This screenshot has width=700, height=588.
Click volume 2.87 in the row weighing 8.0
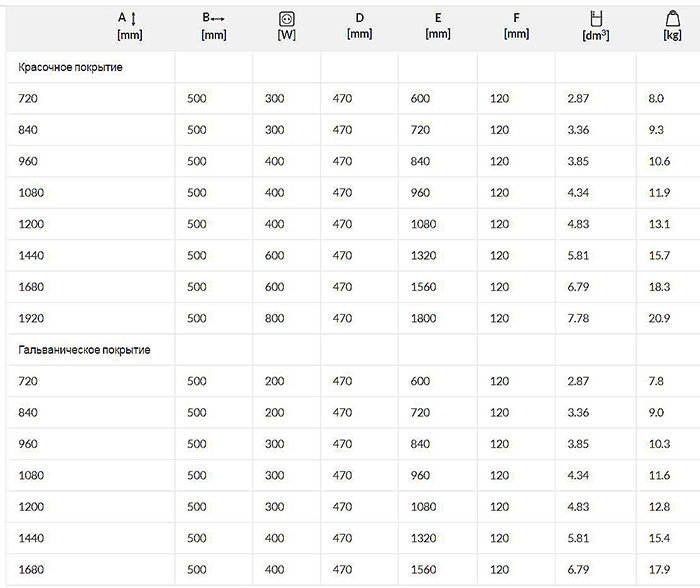(x=578, y=98)
